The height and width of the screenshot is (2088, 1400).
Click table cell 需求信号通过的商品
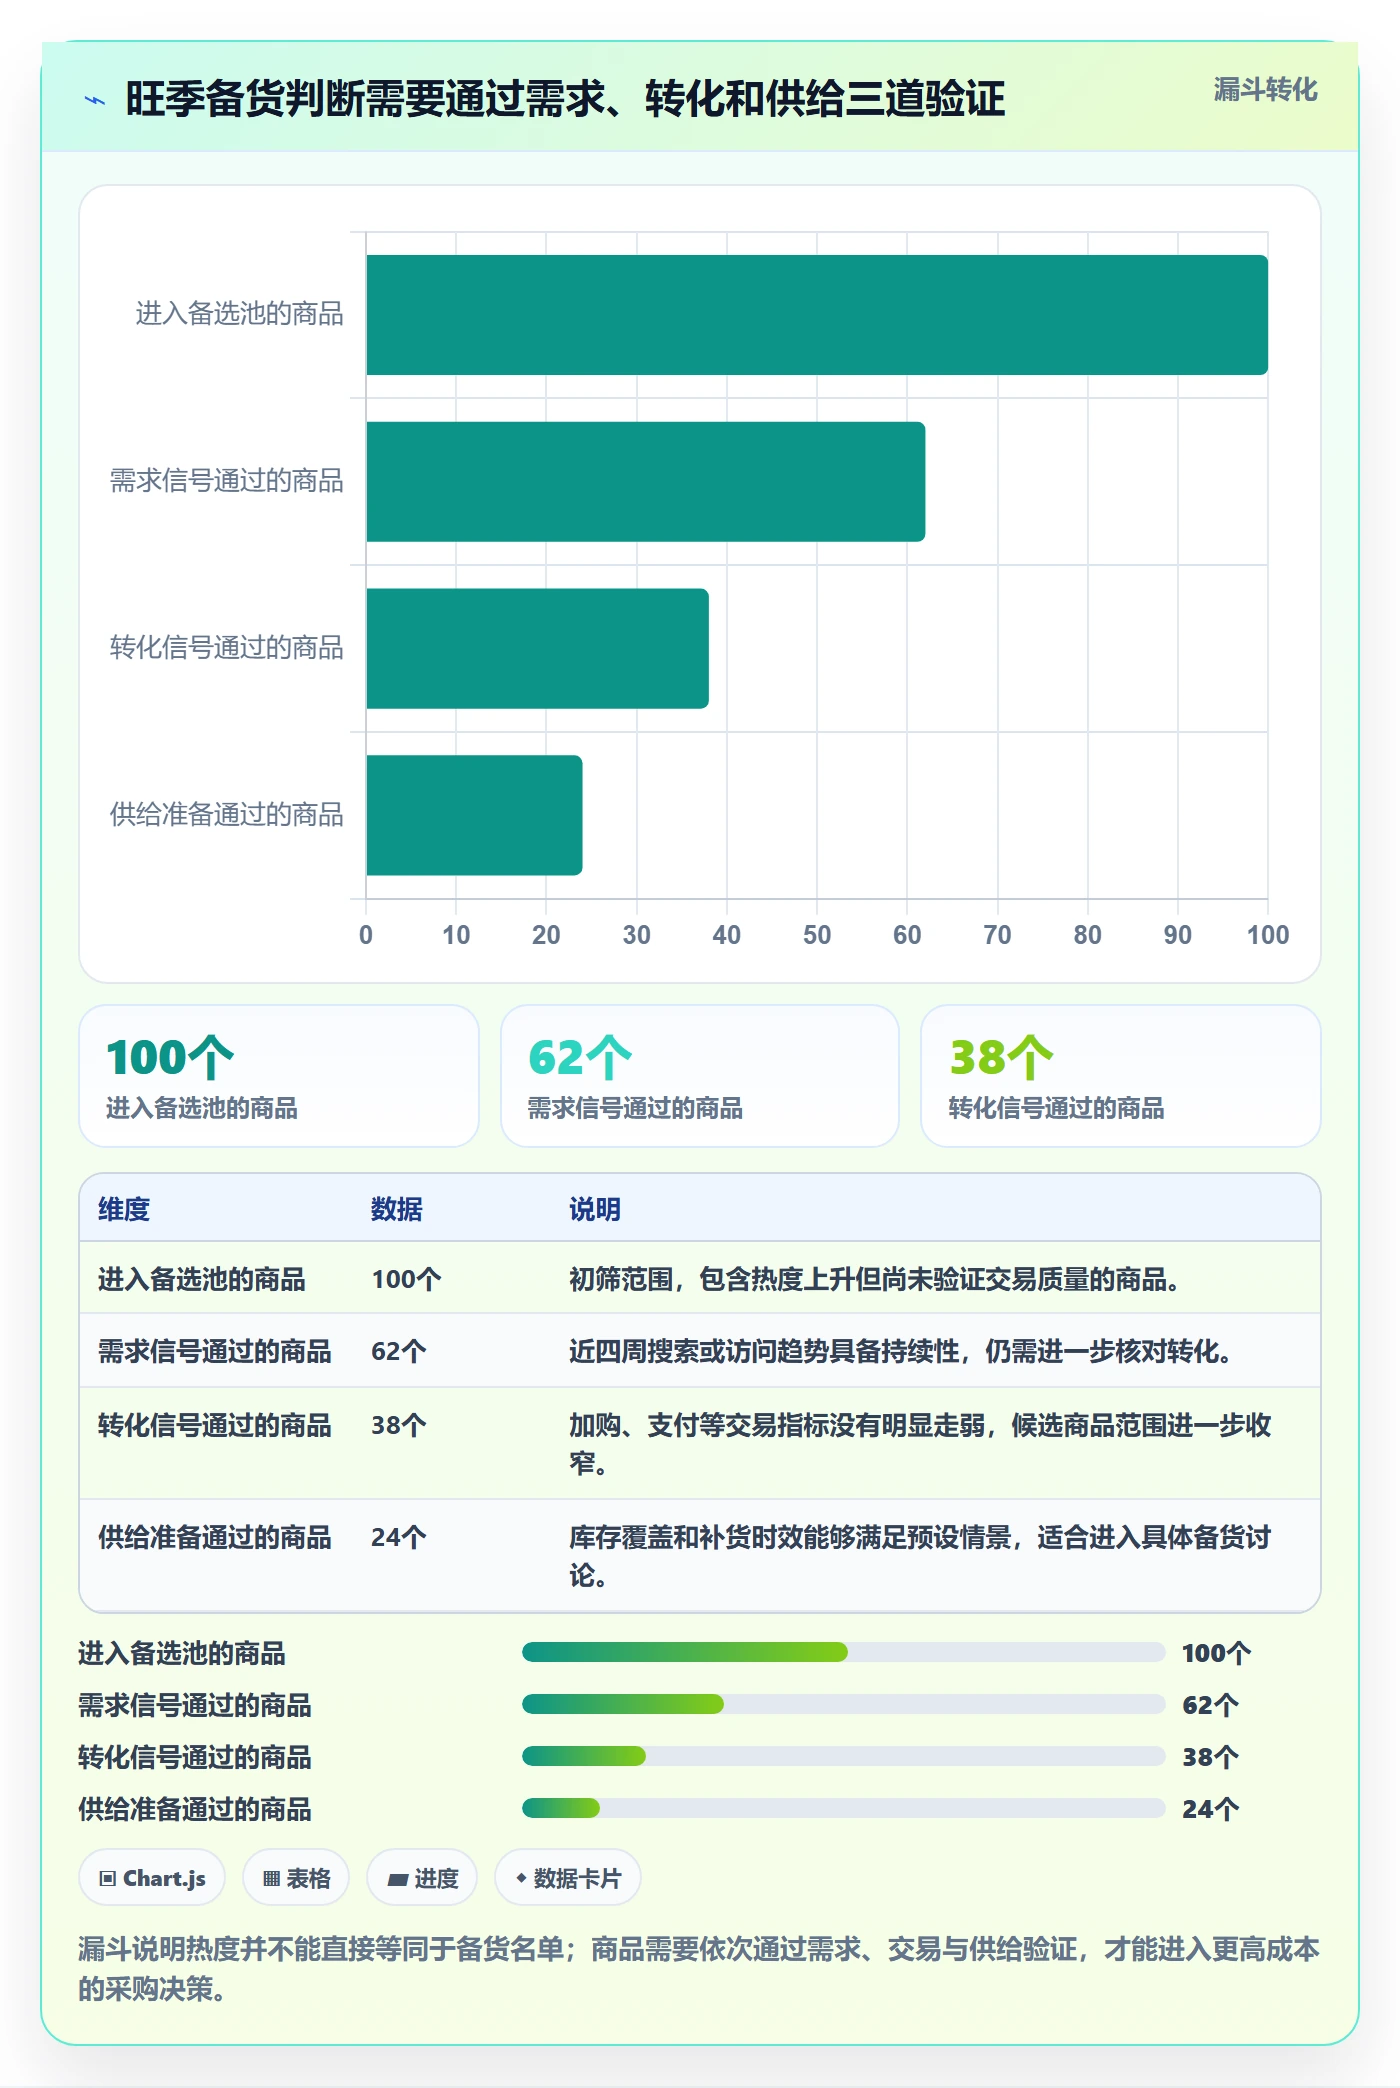214,1351
